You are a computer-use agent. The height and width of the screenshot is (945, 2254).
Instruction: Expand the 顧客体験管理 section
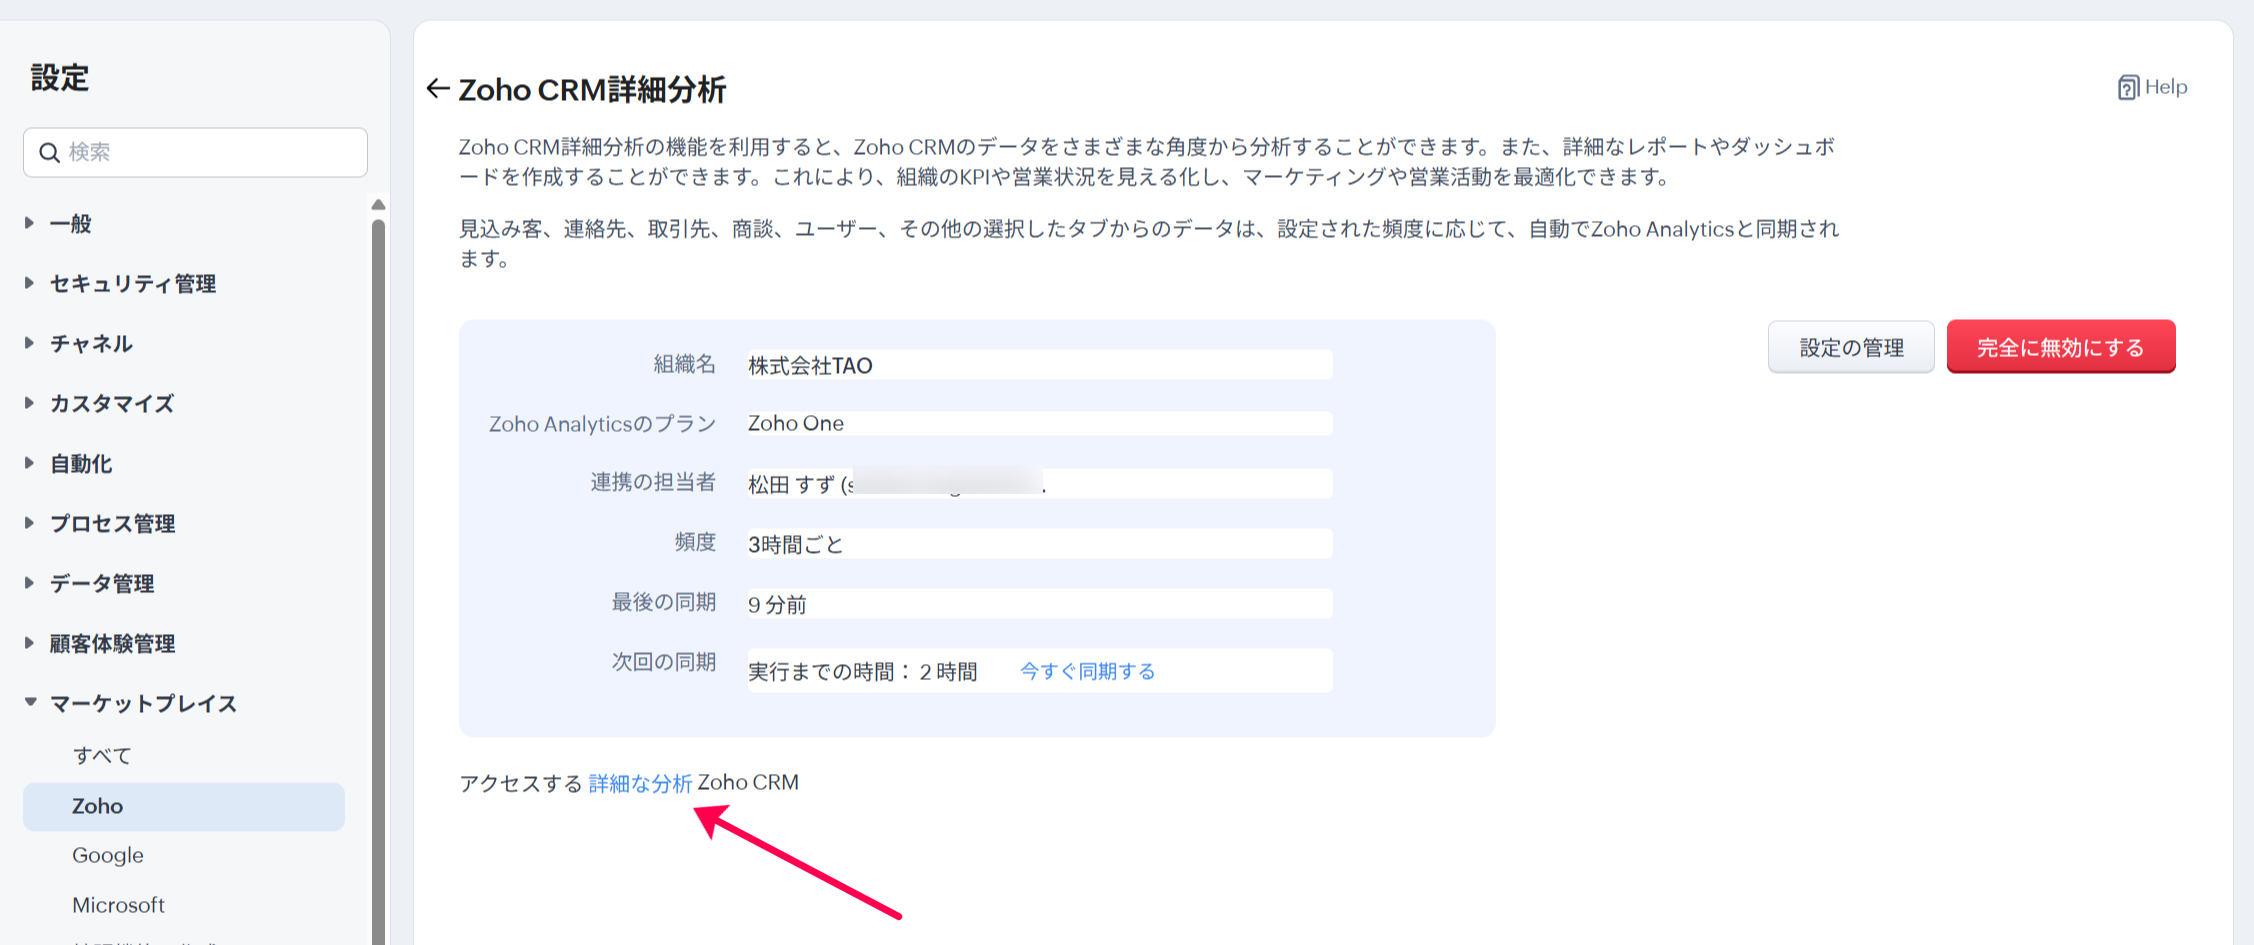coord(112,644)
